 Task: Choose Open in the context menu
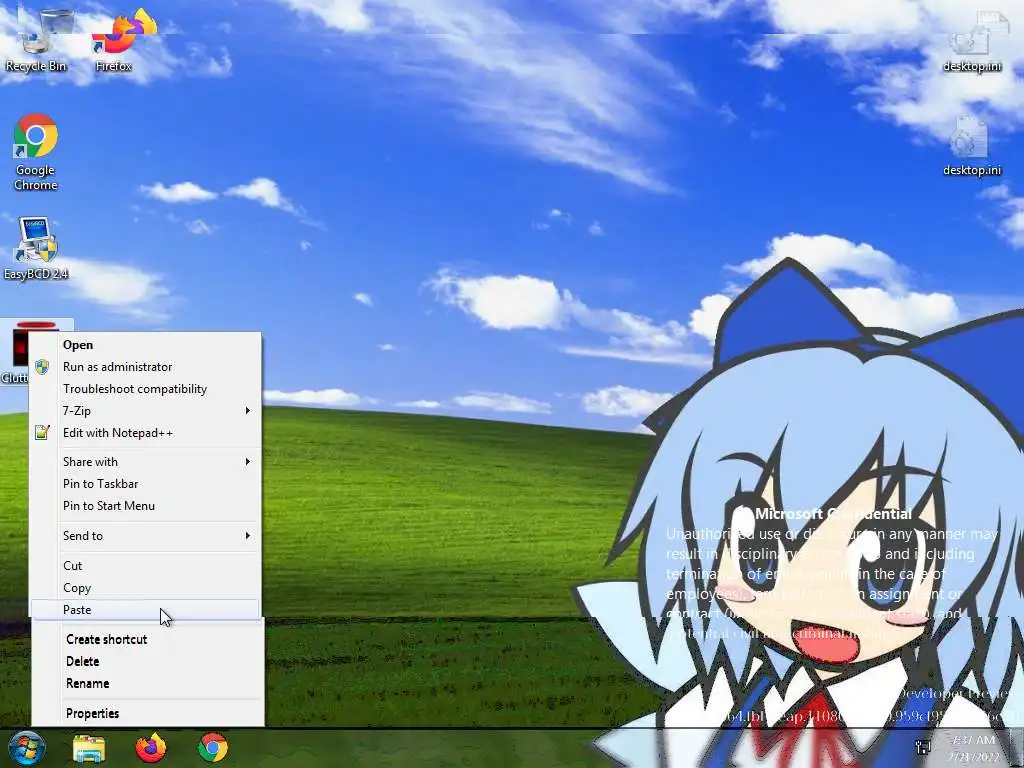(x=145, y=345)
